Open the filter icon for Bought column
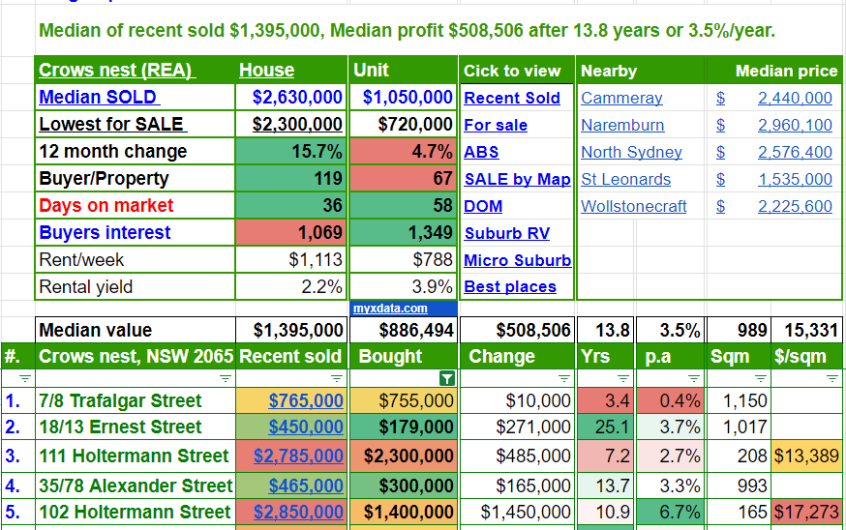Screen dimensions: 846x530 click(x=447, y=379)
